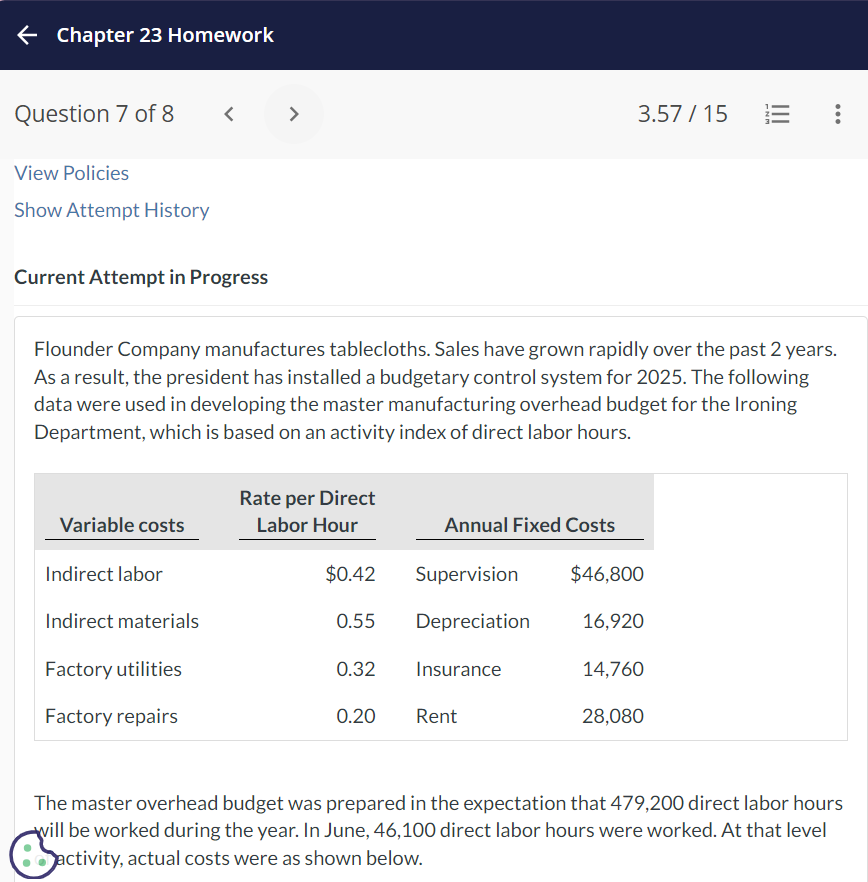Select the Supervision cost $46,800

(613, 574)
